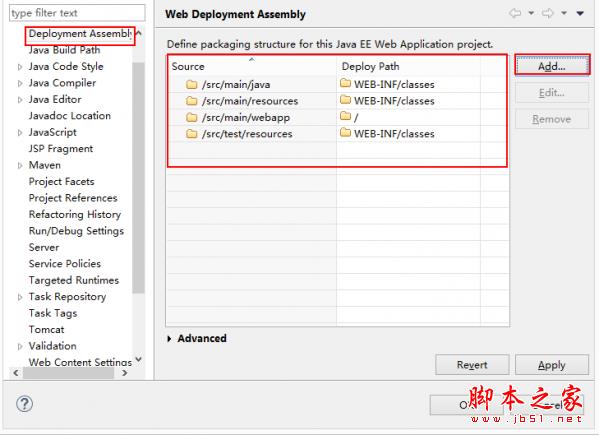
Task: Click the / deploy path cell
Action: tap(408, 117)
